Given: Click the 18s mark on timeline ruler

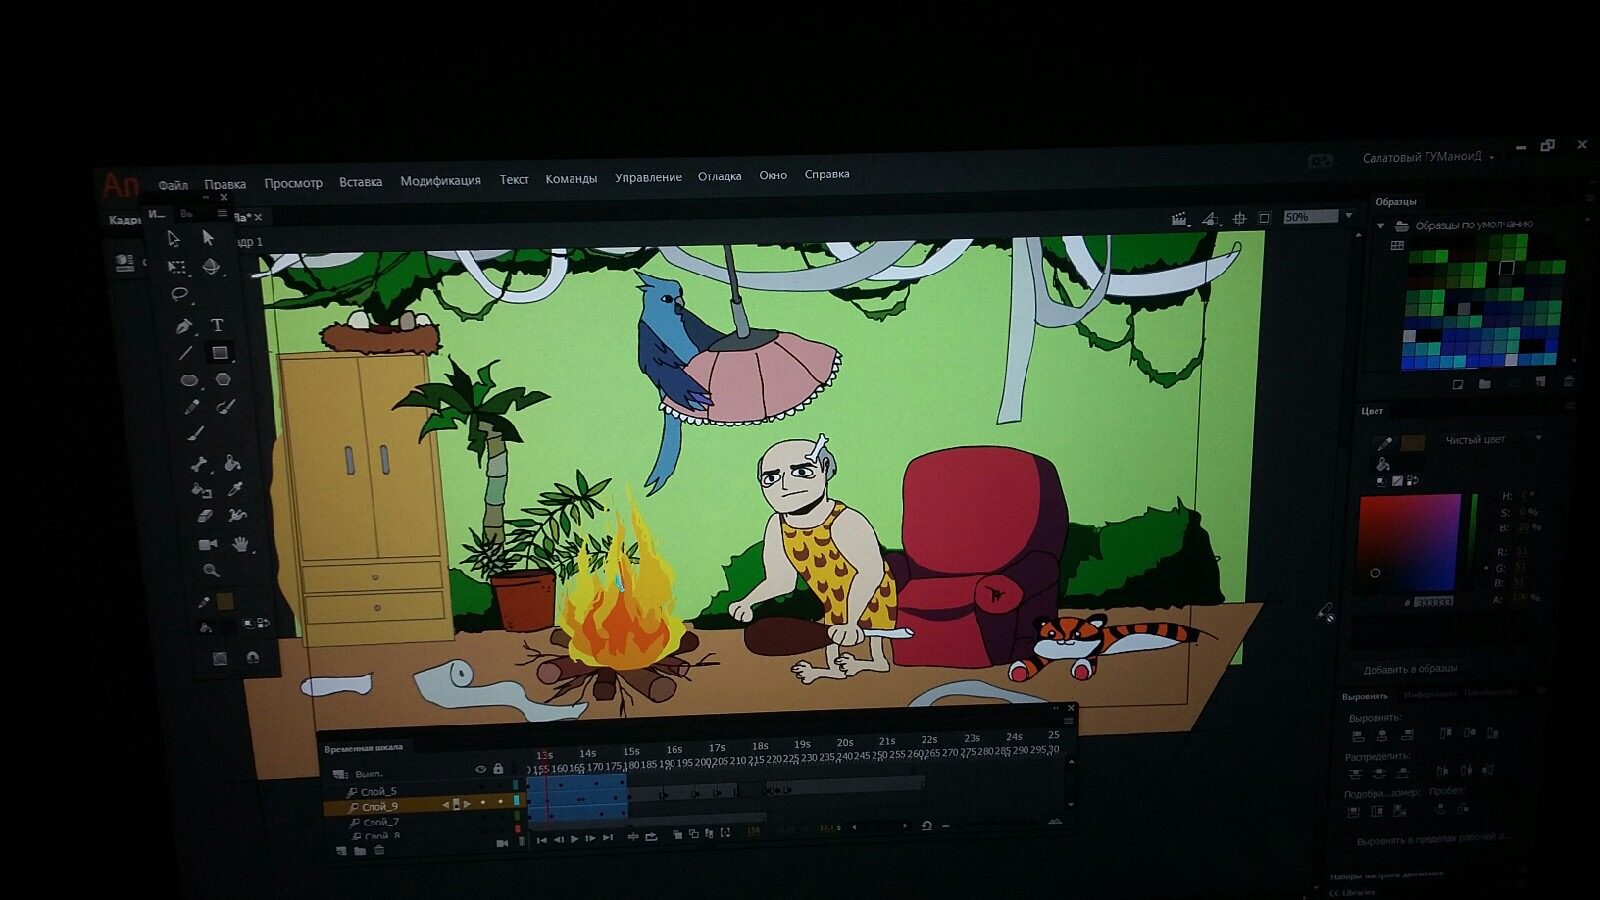Looking at the screenshot, I should (760, 746).
